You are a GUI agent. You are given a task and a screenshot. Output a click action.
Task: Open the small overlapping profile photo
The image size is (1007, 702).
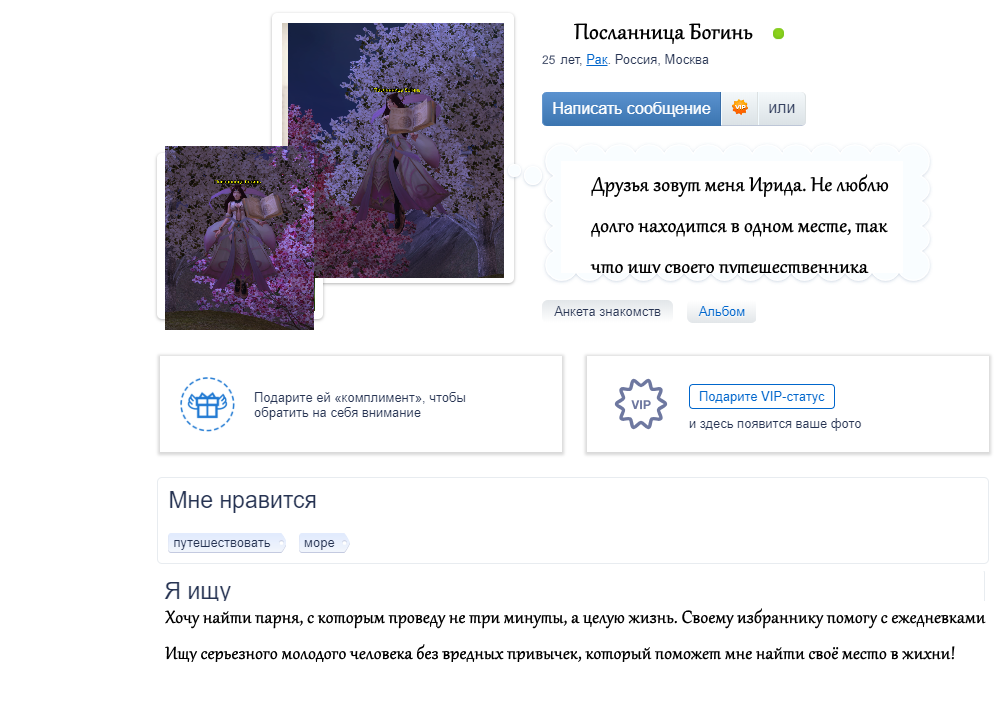click(x=239, y=238)
